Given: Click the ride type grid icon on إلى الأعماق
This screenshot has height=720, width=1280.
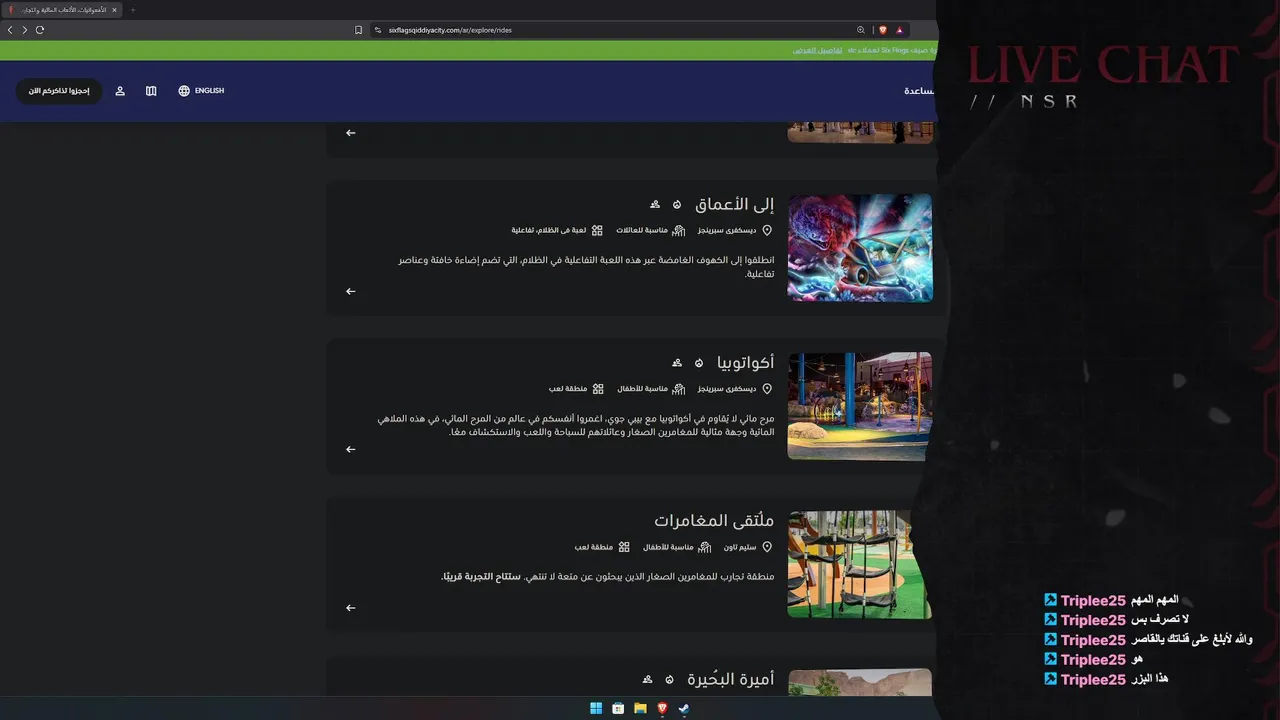Looking at the screenshot, I should [597, 230].
